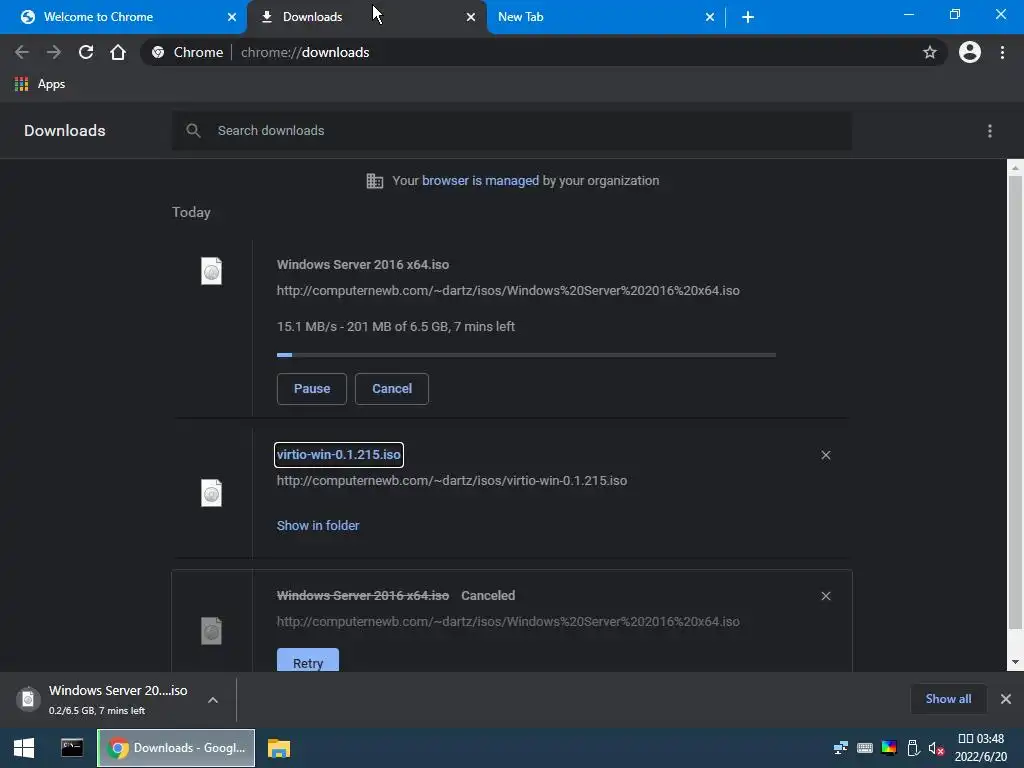
Task: Click the Chrome Downloads taskbar button
Action: coord(176,748)
